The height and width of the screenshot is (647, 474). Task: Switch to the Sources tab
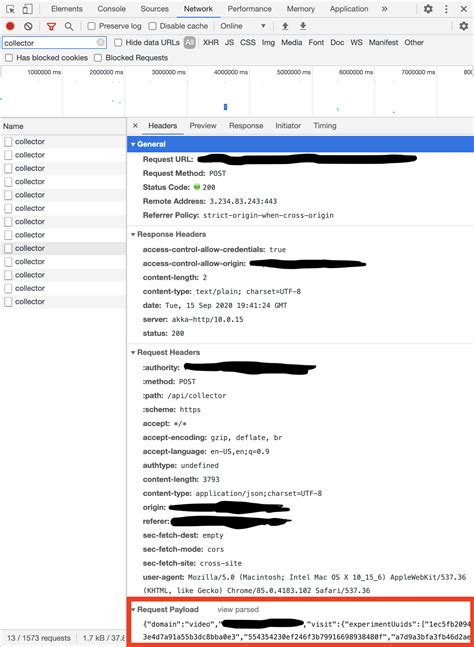[x=154, y=9]
